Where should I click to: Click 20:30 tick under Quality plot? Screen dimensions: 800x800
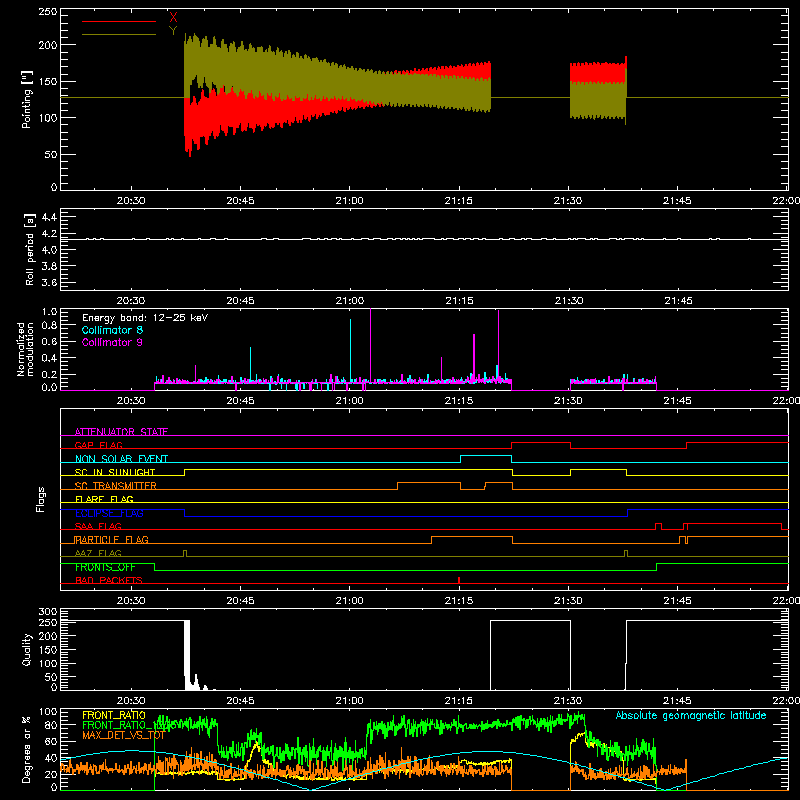(x=131, y=701)
